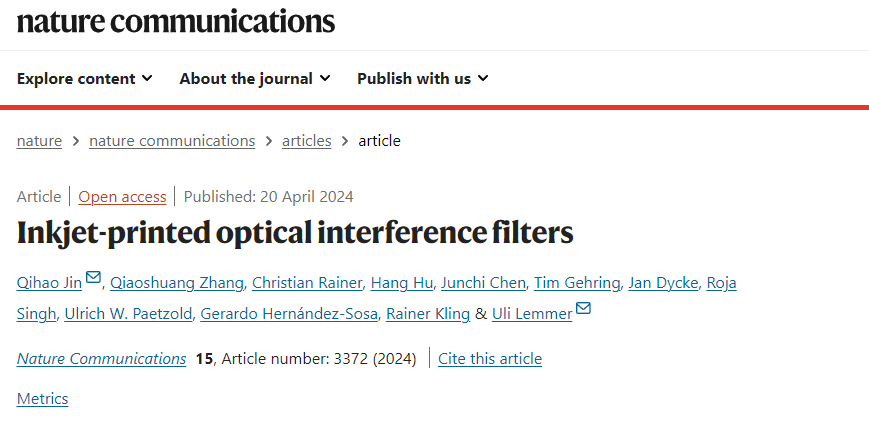Image resolution: width=869 pixels, height=423 pixels.
Task: Click the italic Nature Communications journal link
Action: click(x=101, y=359)
